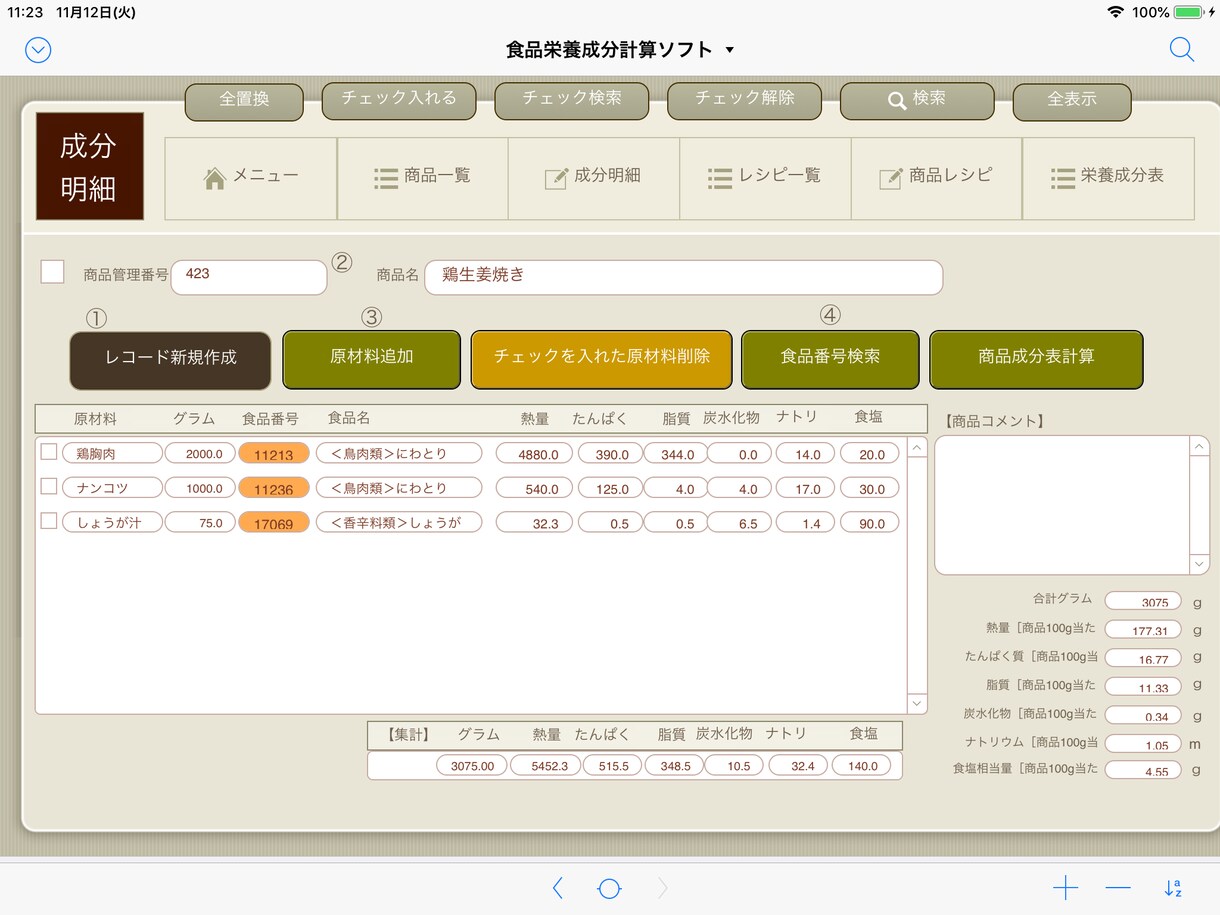Screen dimensions: 1220x915
Task: Click the 検索 button with magnifier
Action: [917, 100]
